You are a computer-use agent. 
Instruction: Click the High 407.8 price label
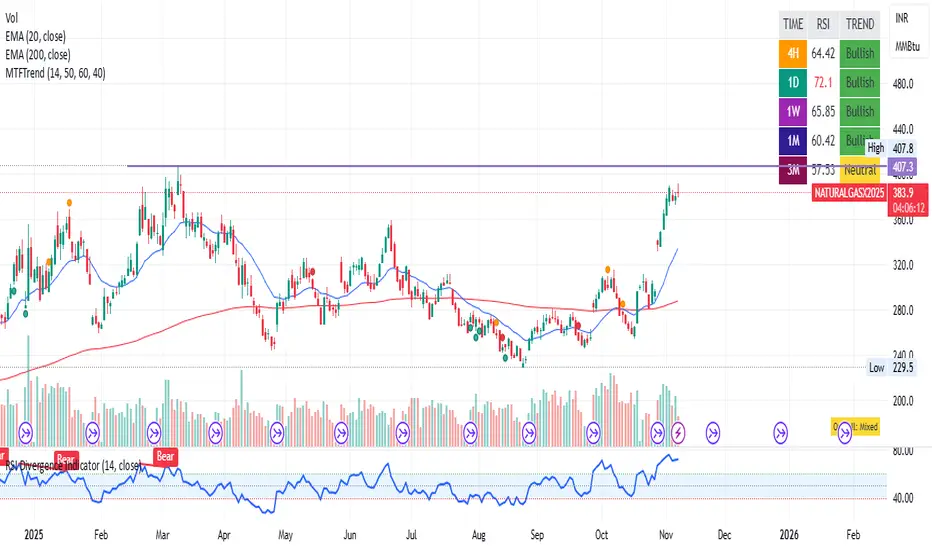[890, 148]
